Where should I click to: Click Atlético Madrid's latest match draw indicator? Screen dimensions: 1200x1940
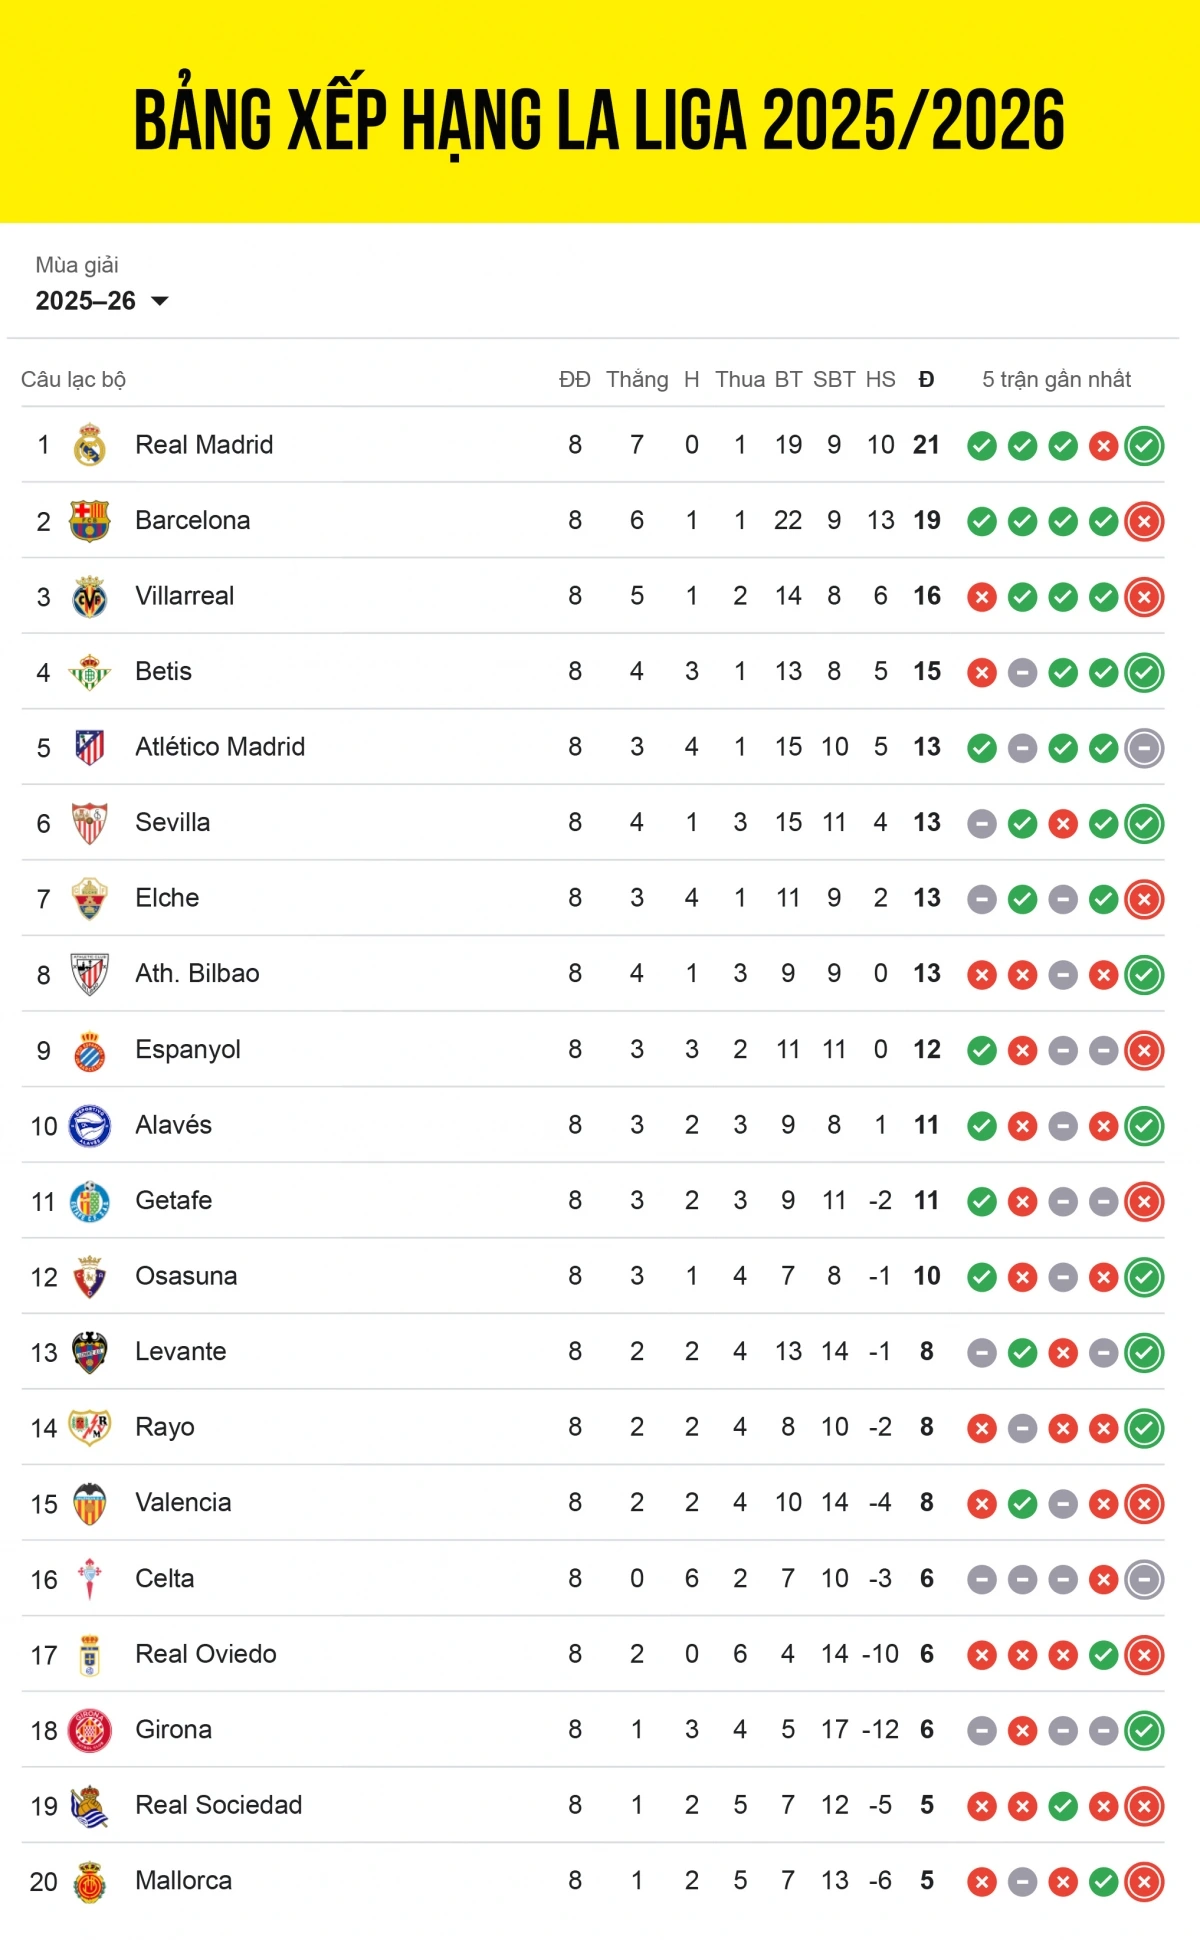1144,748
